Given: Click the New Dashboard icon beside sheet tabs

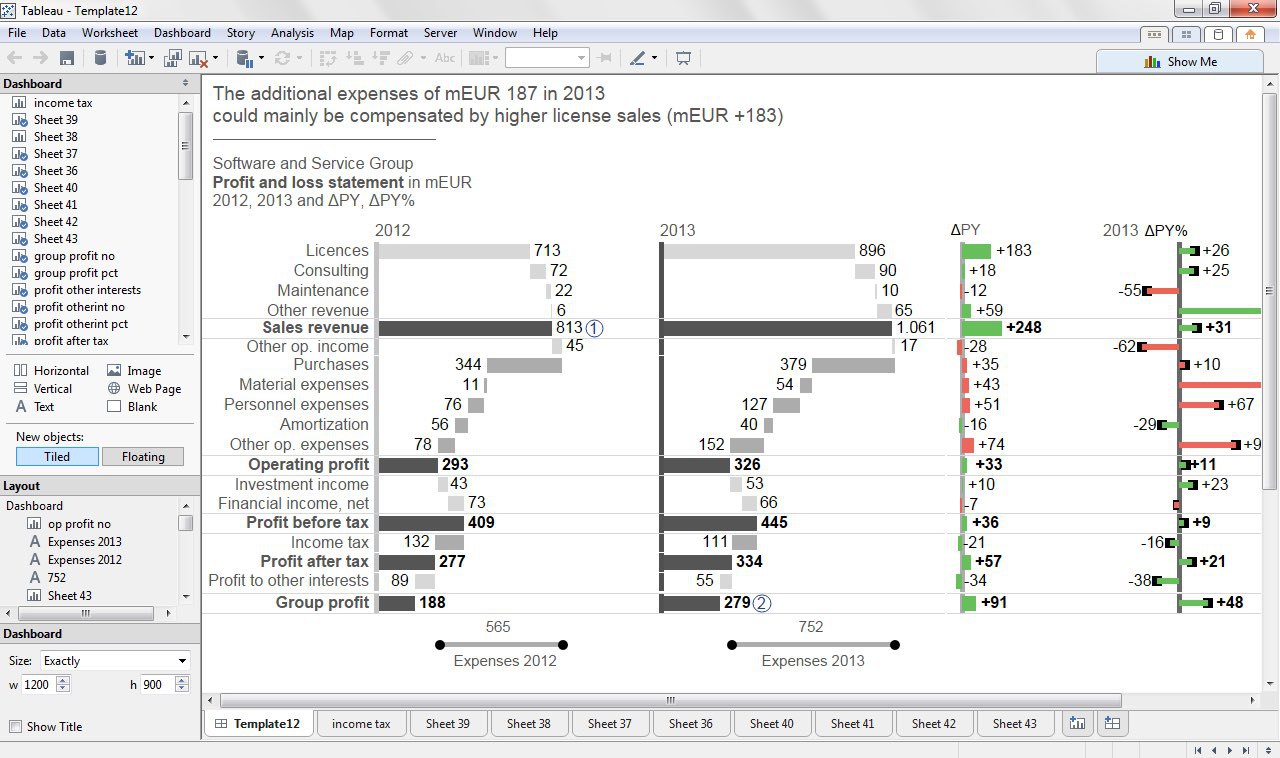Looking at the screenshot, I should click(1112, 723).
